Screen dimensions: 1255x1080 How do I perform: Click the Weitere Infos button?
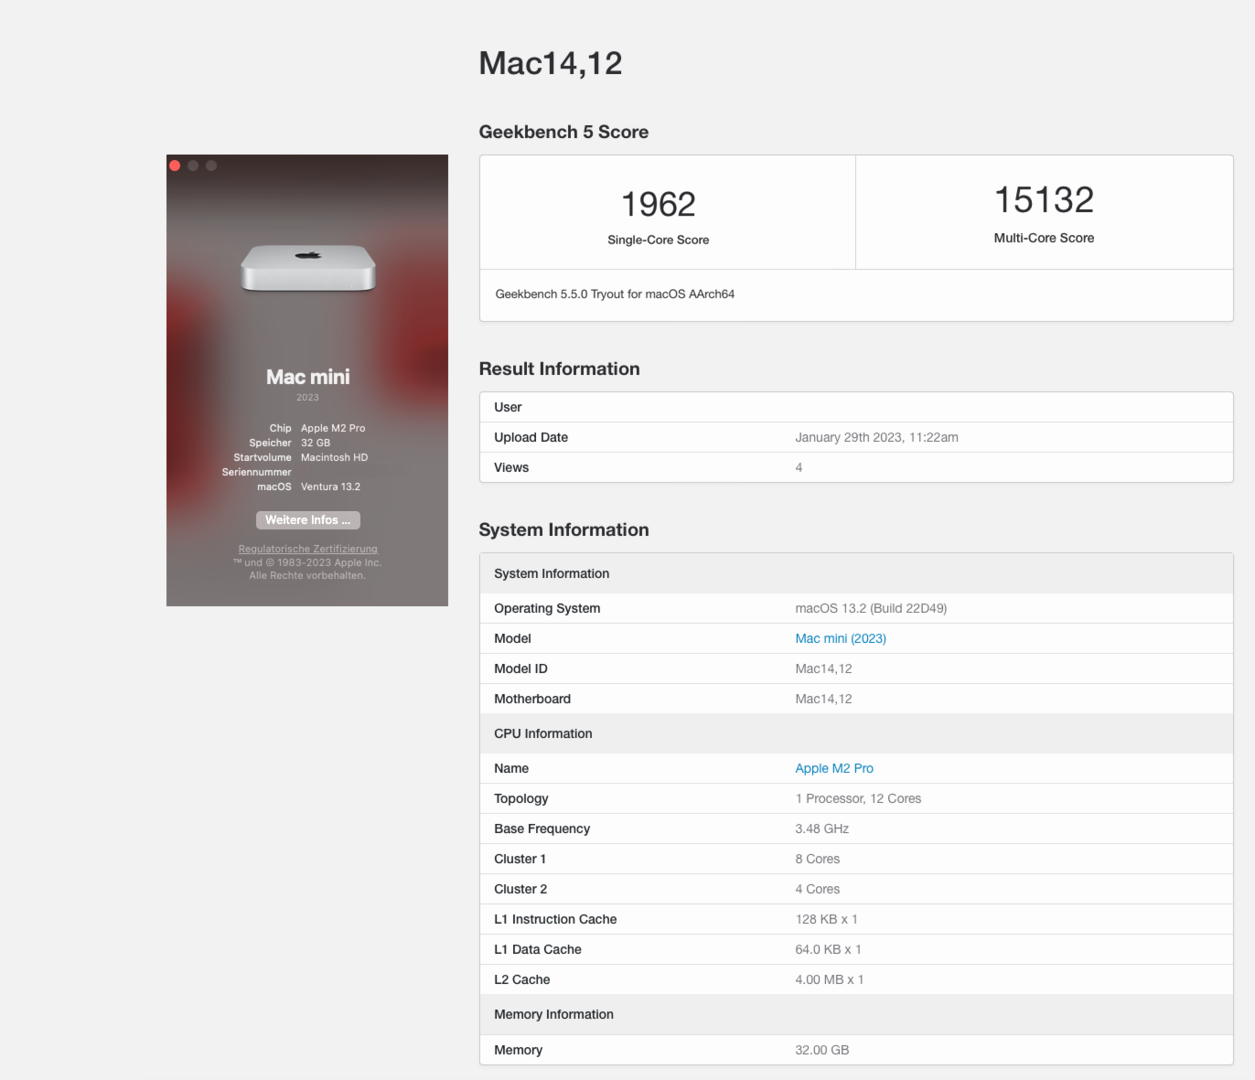pyautogui.click(x=308, y=520)
